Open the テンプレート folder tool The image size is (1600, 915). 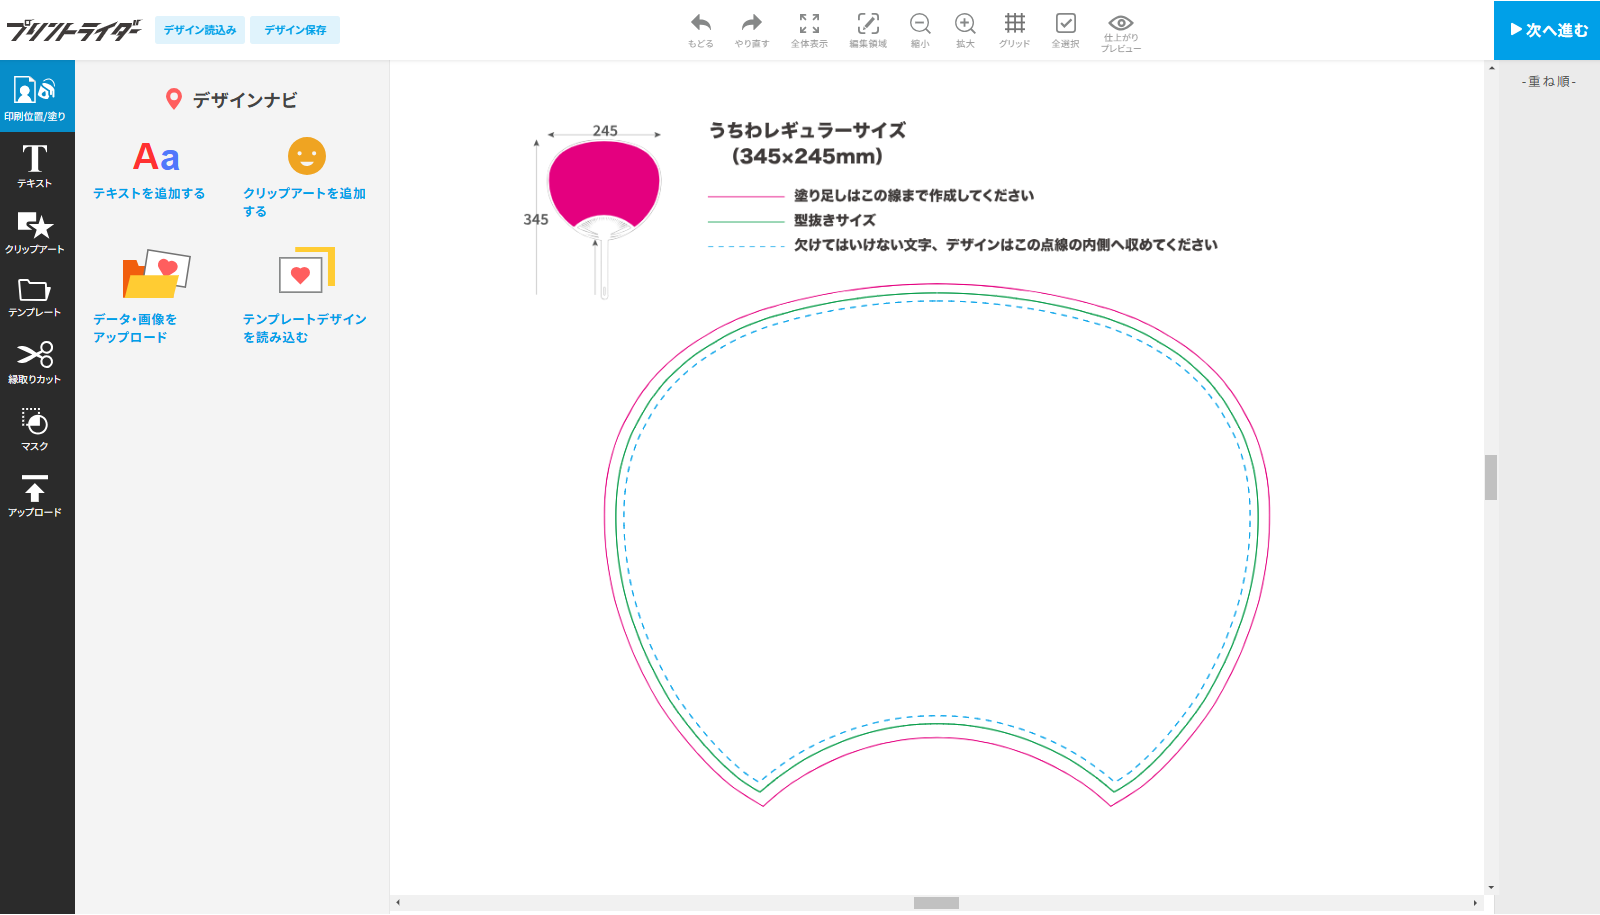coord(35,297)
